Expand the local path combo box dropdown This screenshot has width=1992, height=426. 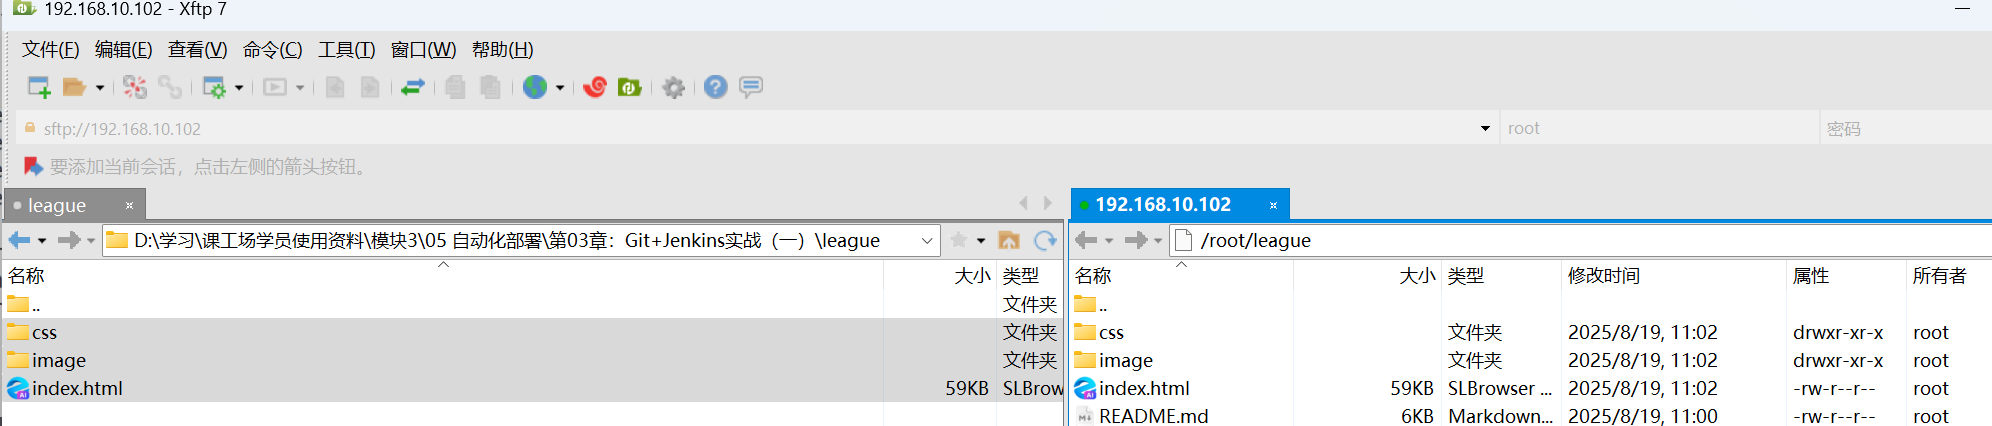(x=927, y=240)
